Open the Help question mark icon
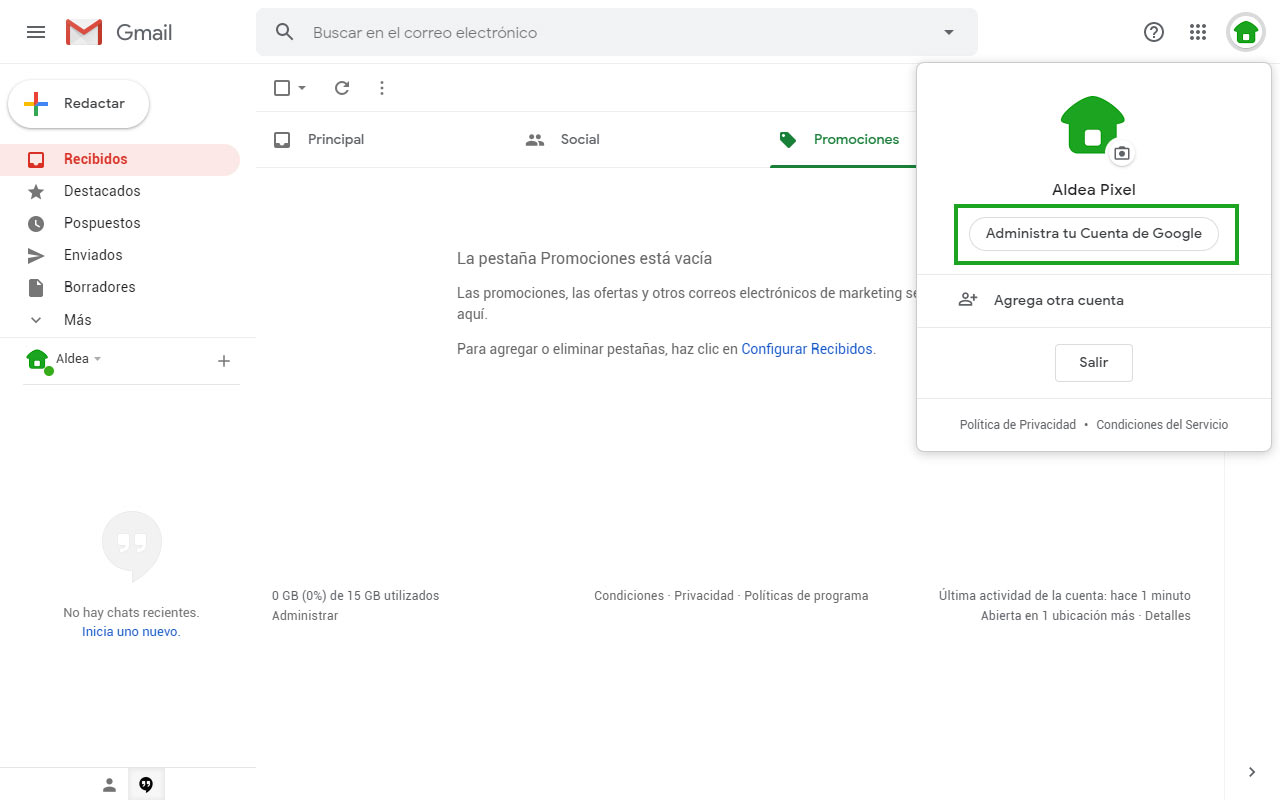1280x800 pixels. click(1154, 32)
